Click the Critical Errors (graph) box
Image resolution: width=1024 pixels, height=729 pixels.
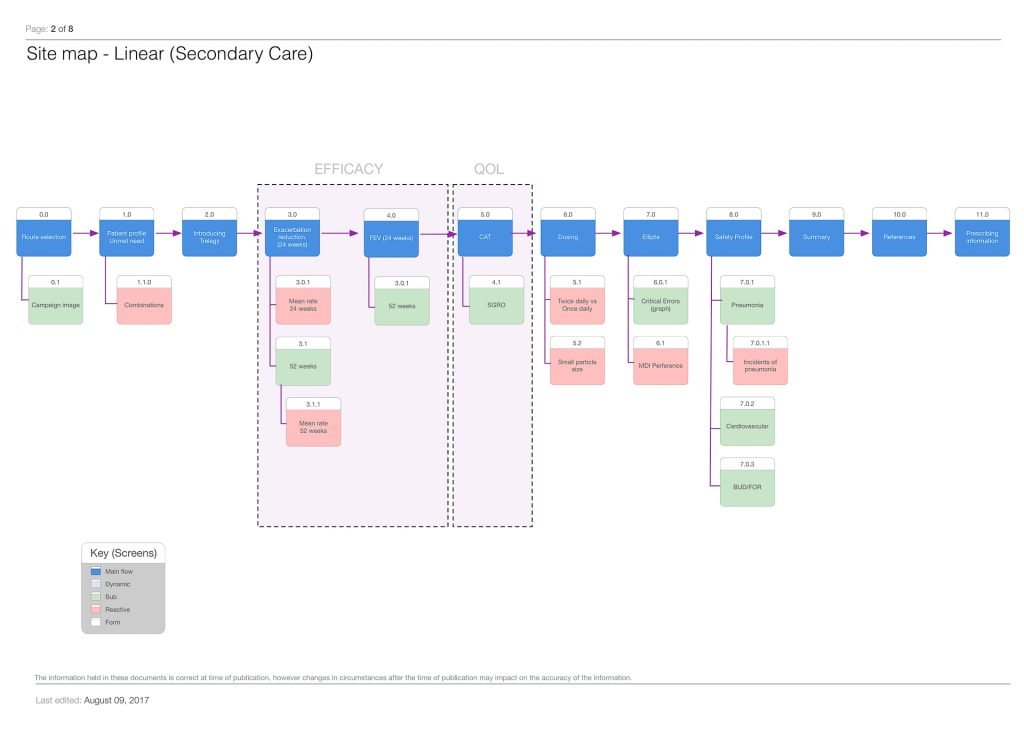pos(660,303)
